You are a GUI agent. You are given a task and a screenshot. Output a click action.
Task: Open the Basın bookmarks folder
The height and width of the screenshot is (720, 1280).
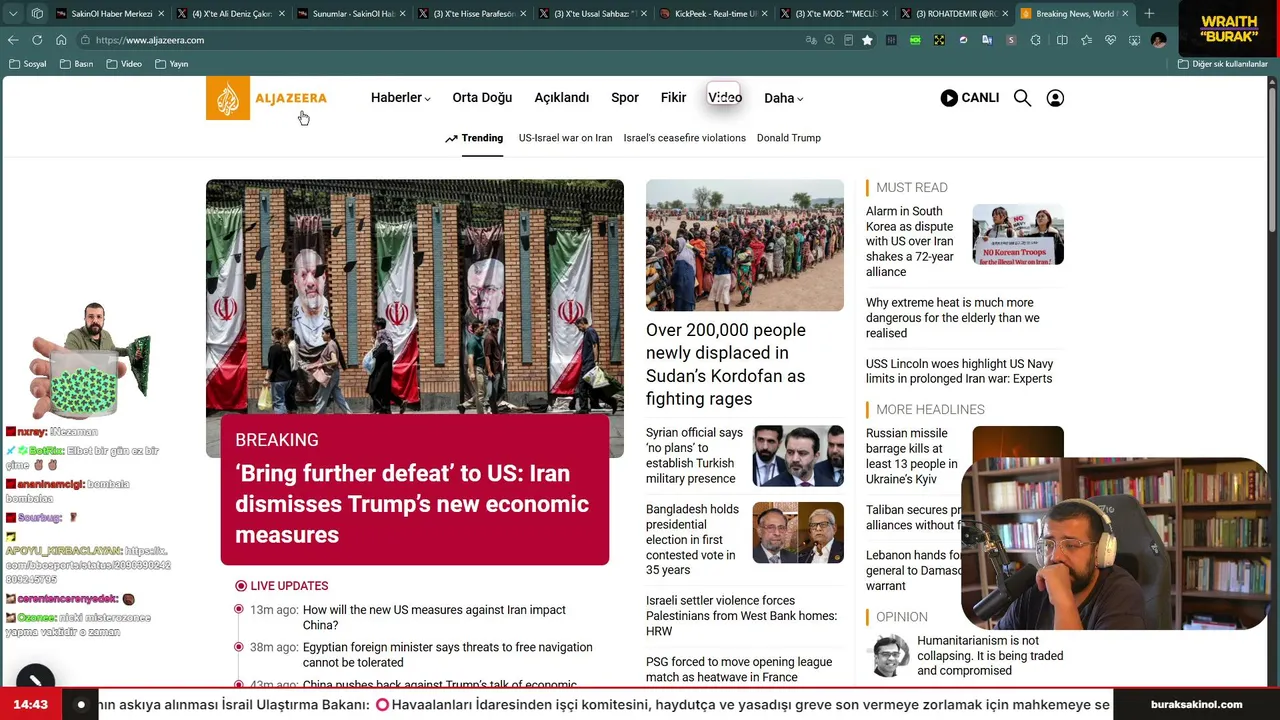[77, 64]
